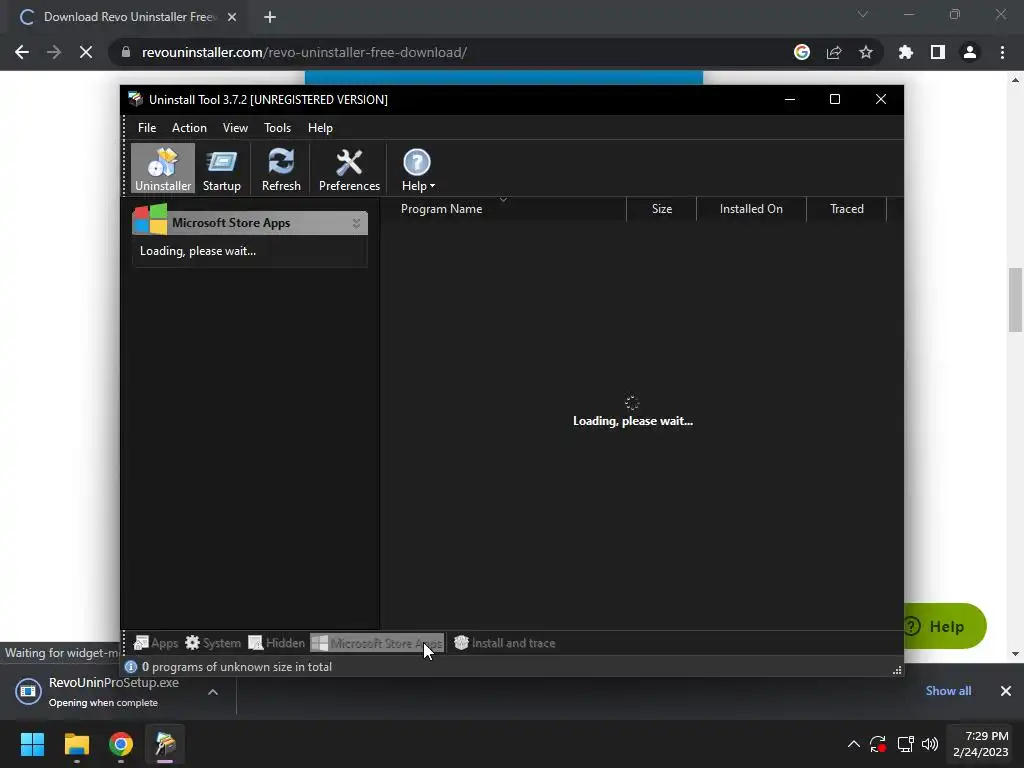Viewport: 1024px width, 768px height.
Task: Open RevoUninProSetup.exe download options arrow
Action: 213,692
